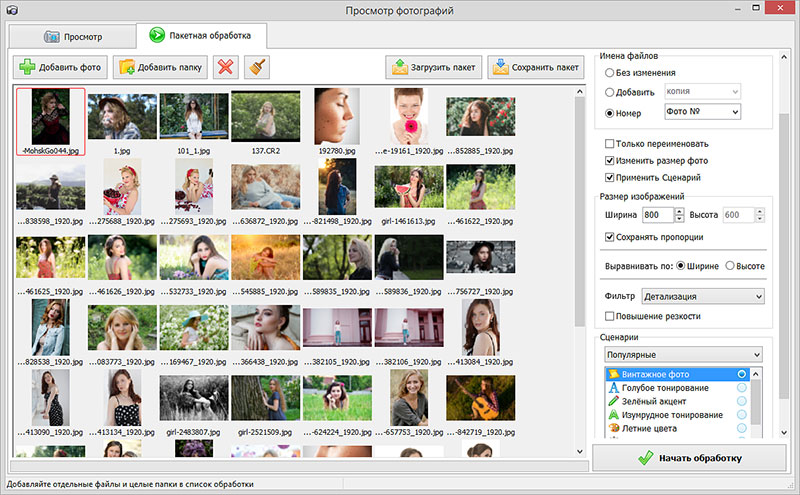Open the Фильтр Детализация dropdown
This screenshot has height=495, width=800.
703,296
